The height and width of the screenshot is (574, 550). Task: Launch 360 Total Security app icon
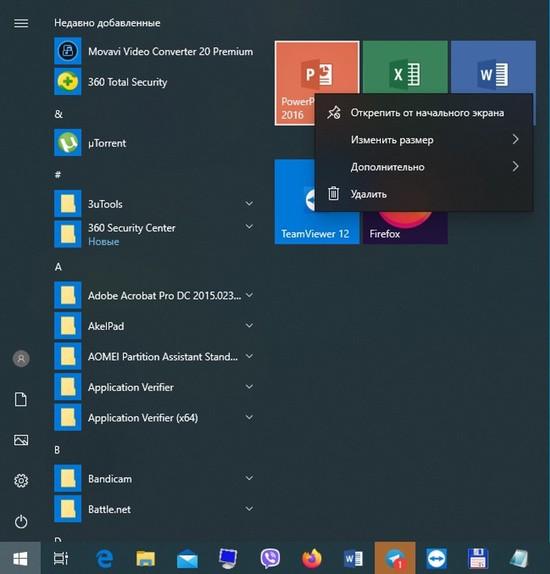click(68, 81)
